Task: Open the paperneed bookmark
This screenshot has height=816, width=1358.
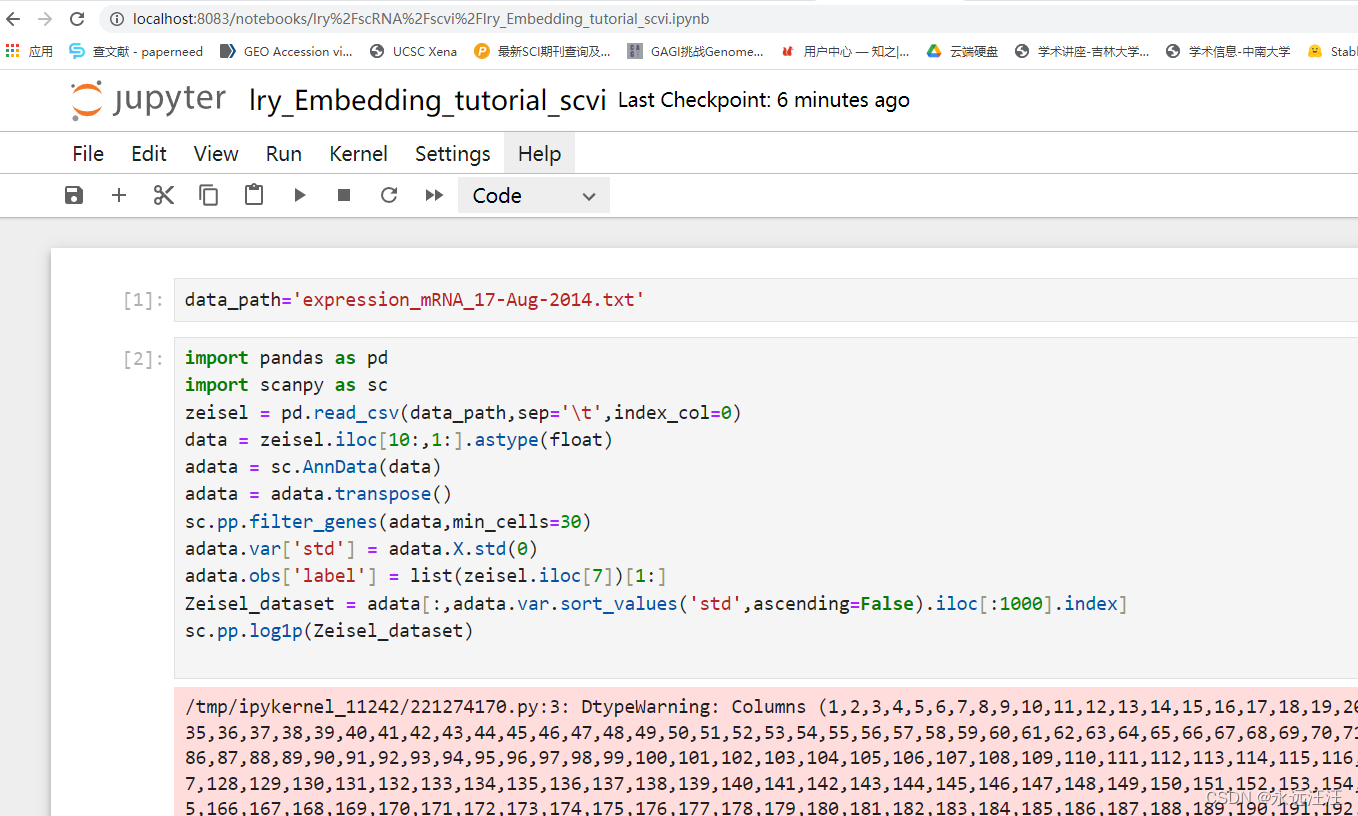Action: tap(136, 51)
